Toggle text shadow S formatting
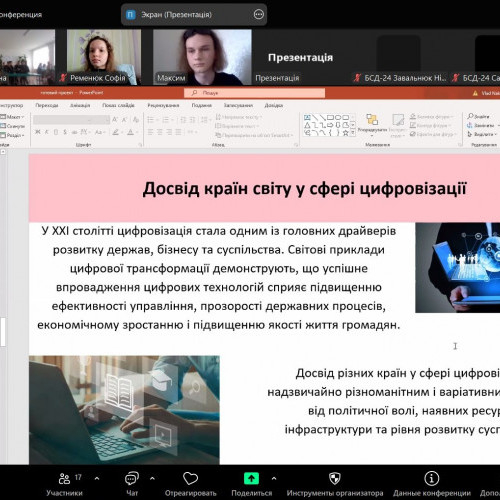This screenshot has width=500, height=500. point(65,132)
